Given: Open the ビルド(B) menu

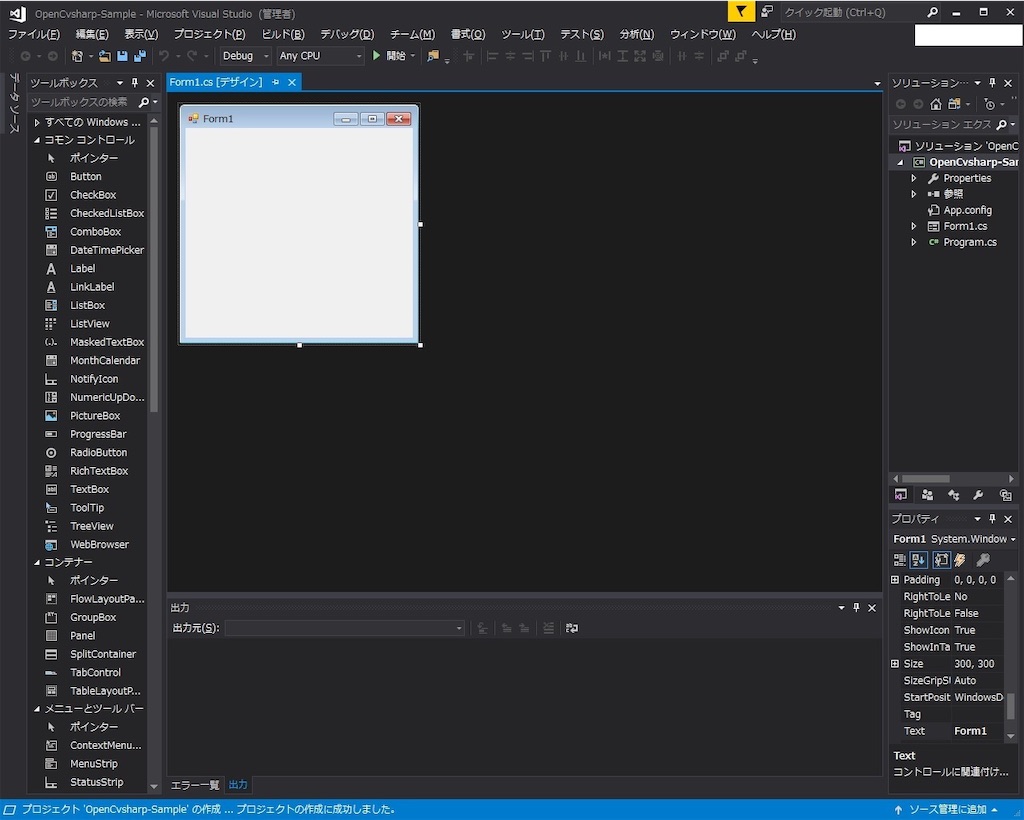Looking at the screenshot, I should pyautogui.click(x=283, y=35).
